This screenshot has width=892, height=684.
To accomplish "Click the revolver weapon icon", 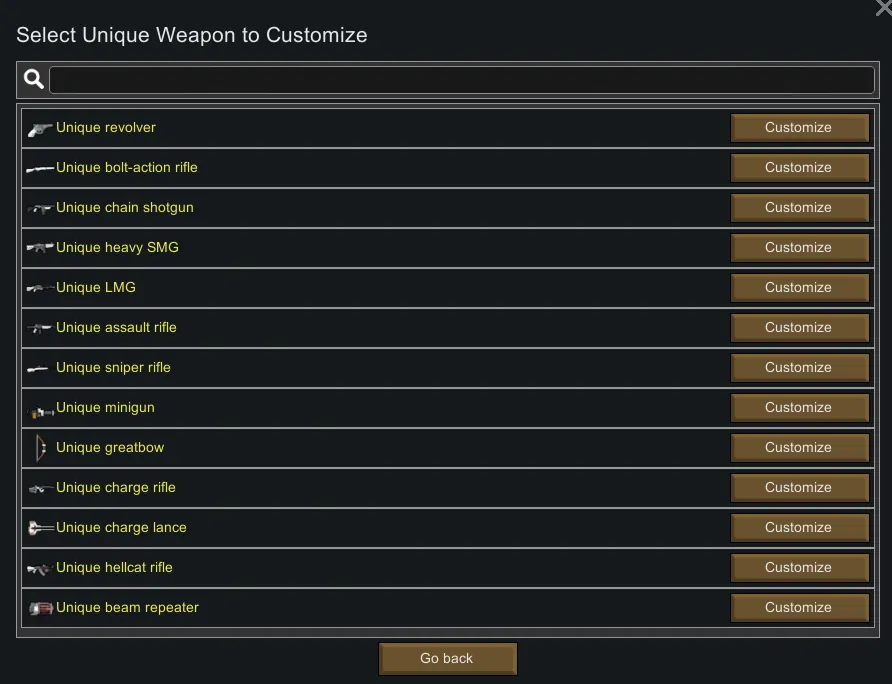I will (40, 128).
